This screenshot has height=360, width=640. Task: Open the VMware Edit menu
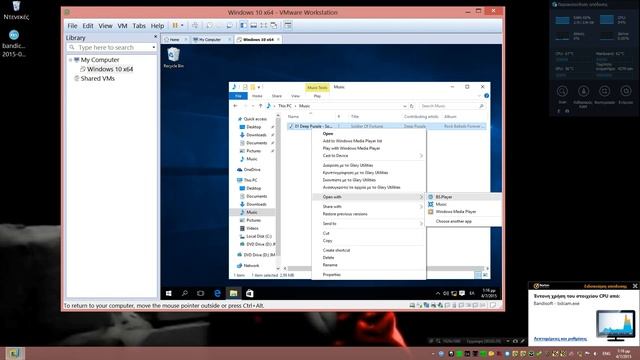point(88,26)
